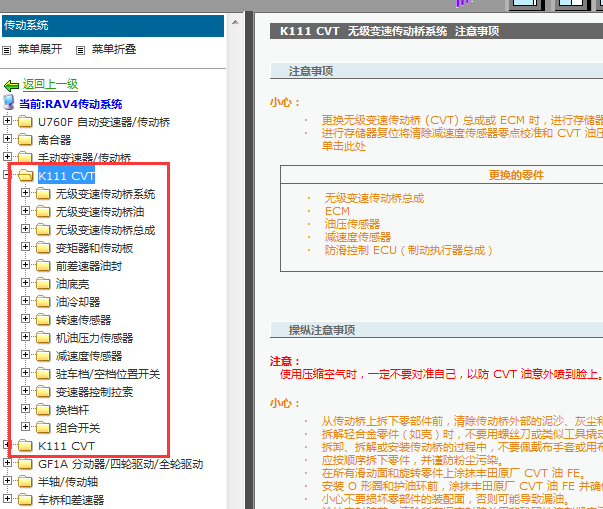Screen dimensions: 603x509
Task: Expand U760F 自动变速器/传动桥 node
Action: (x=7, y=120)
